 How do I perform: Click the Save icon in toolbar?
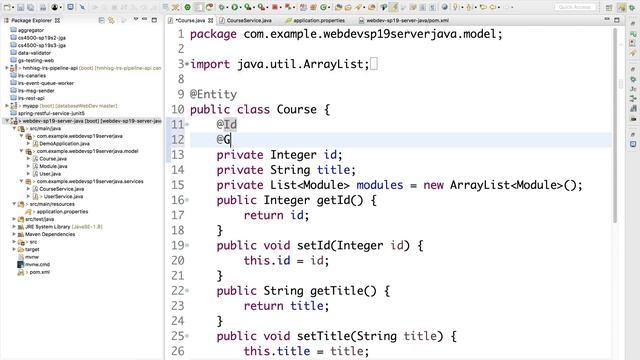point(20,7)
